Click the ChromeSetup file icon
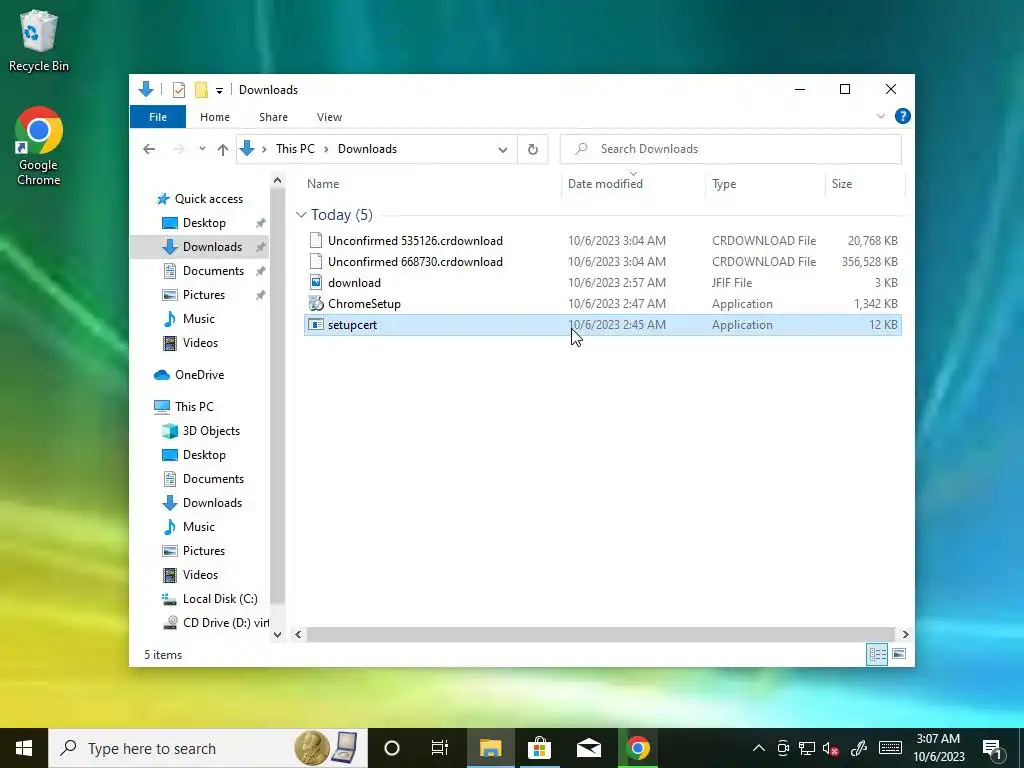This screenshot has width=1024, height=768. click(x=316, y=304)
